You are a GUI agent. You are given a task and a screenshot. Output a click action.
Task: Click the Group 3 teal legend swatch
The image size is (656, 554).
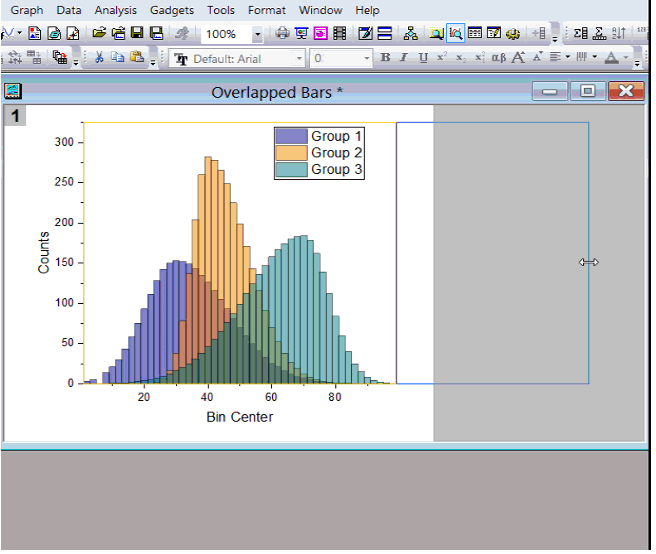pos(292,169)
